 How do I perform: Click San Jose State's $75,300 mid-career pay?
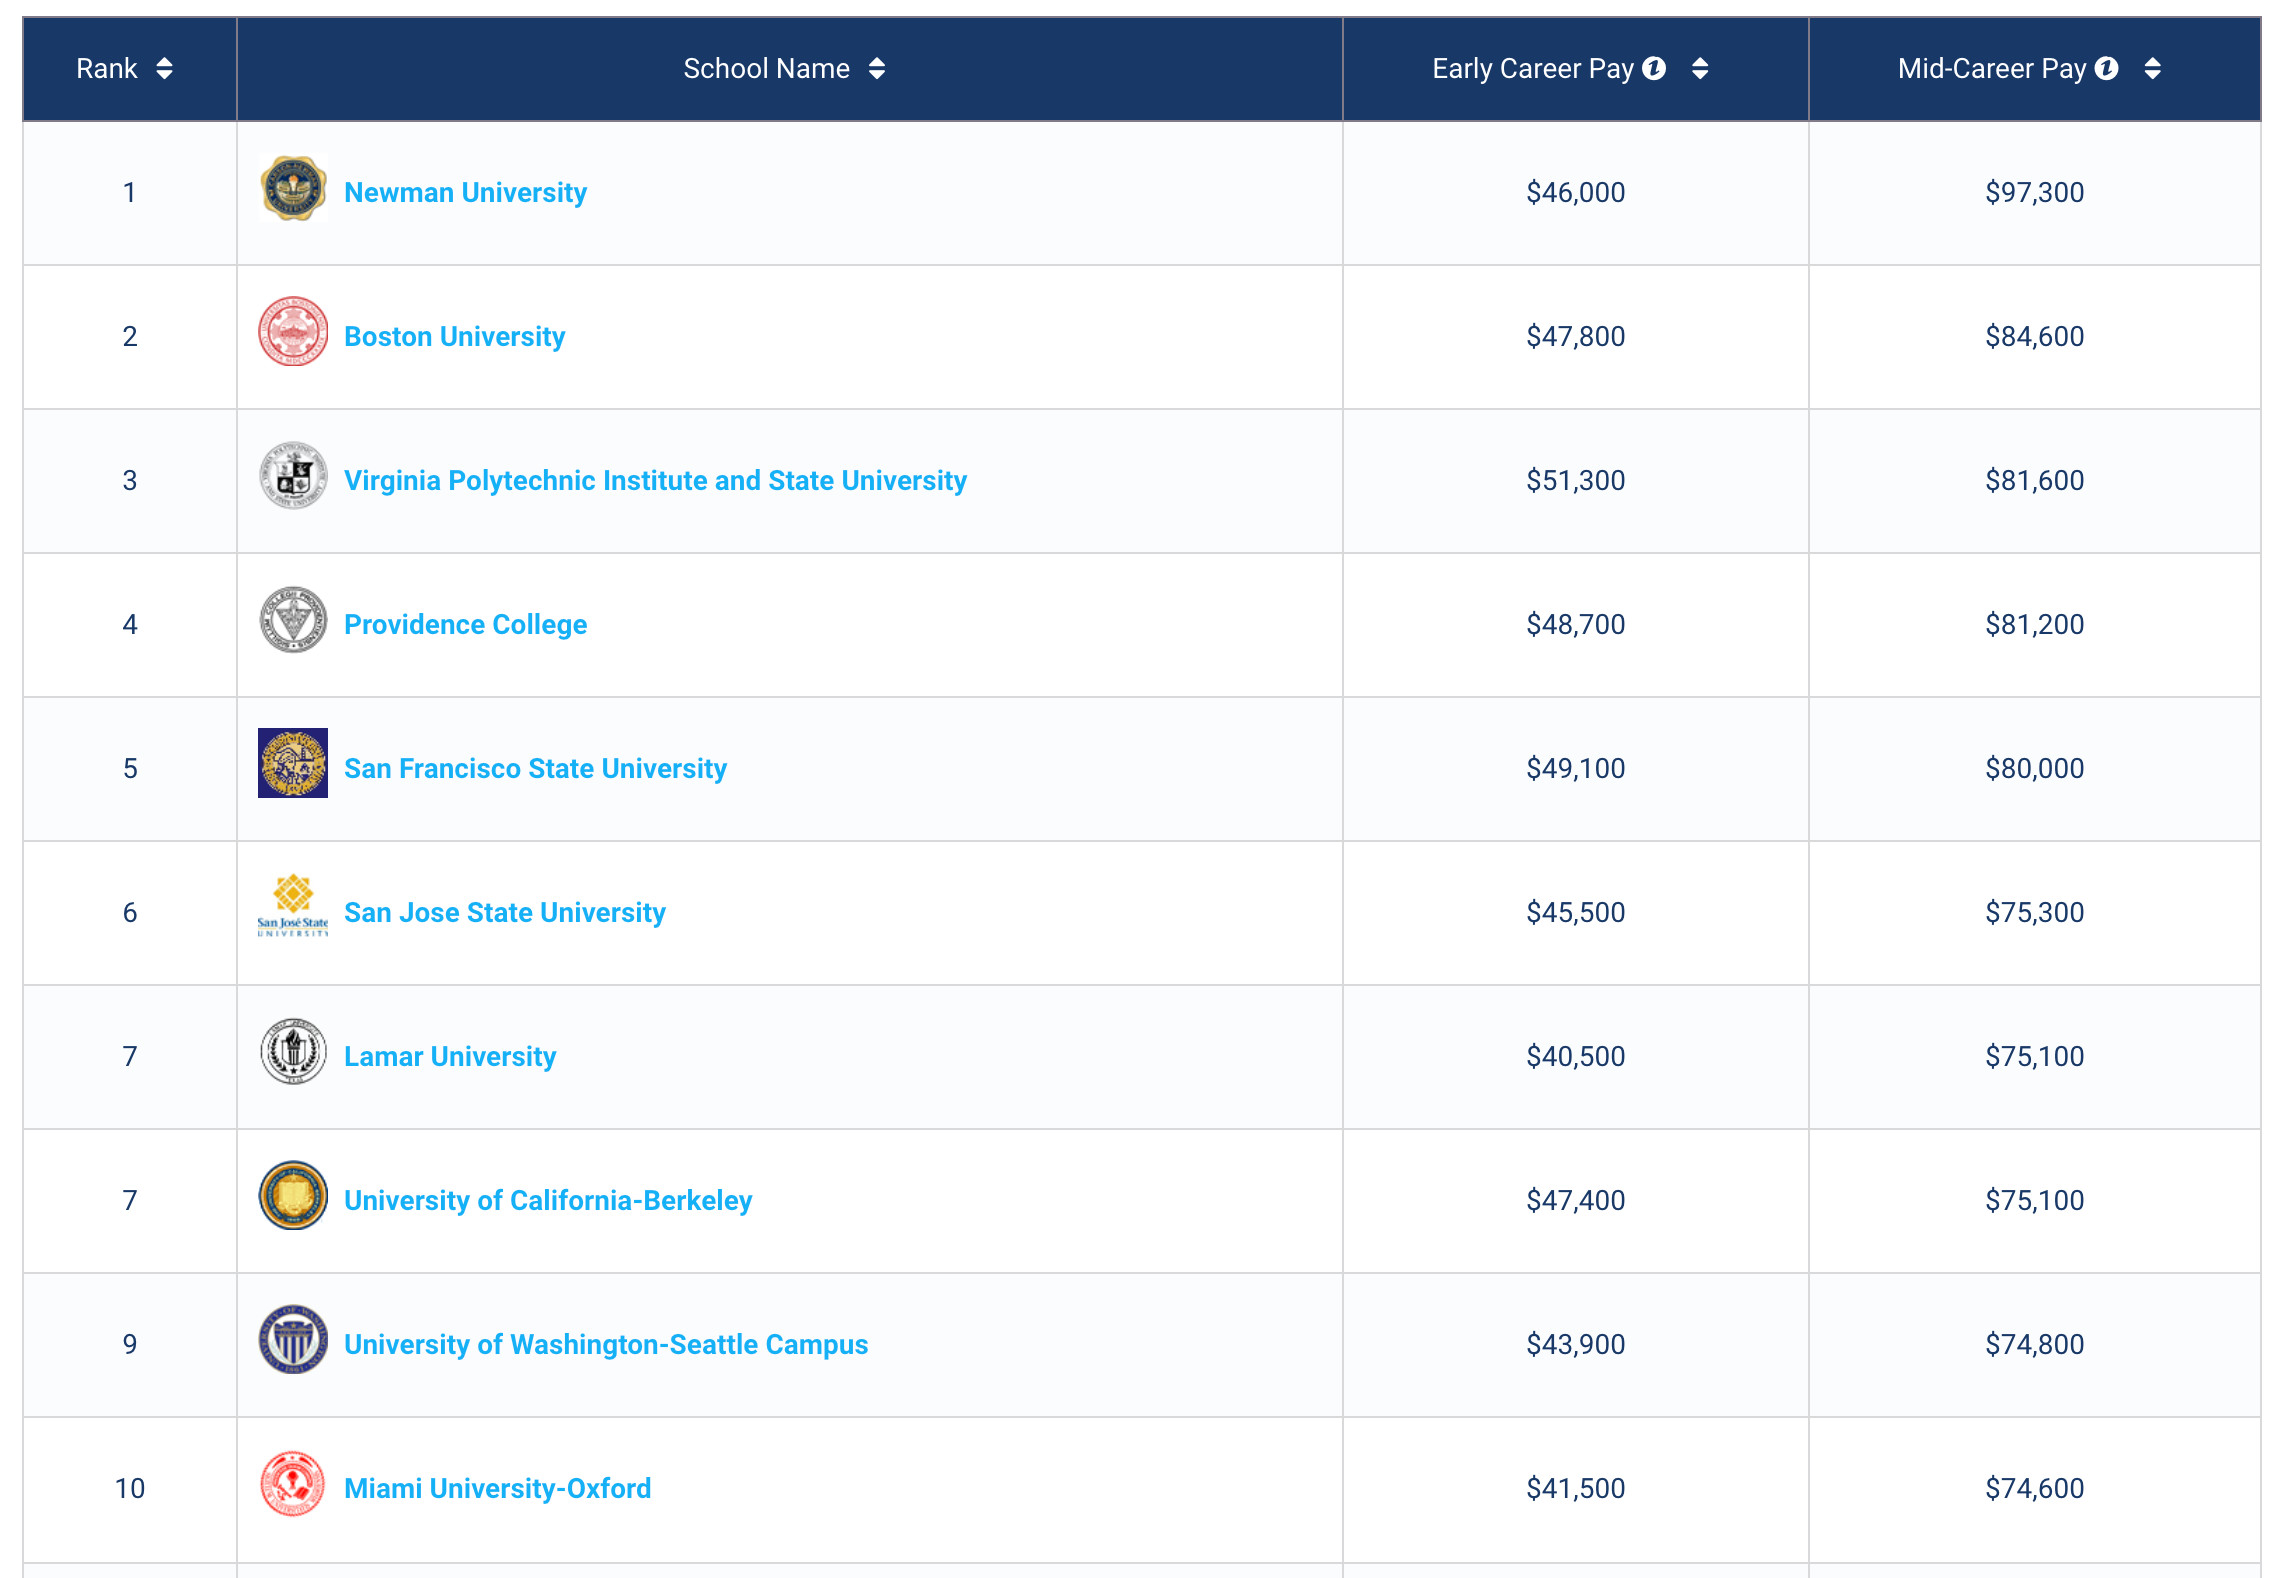click(x=2035, y=913)
